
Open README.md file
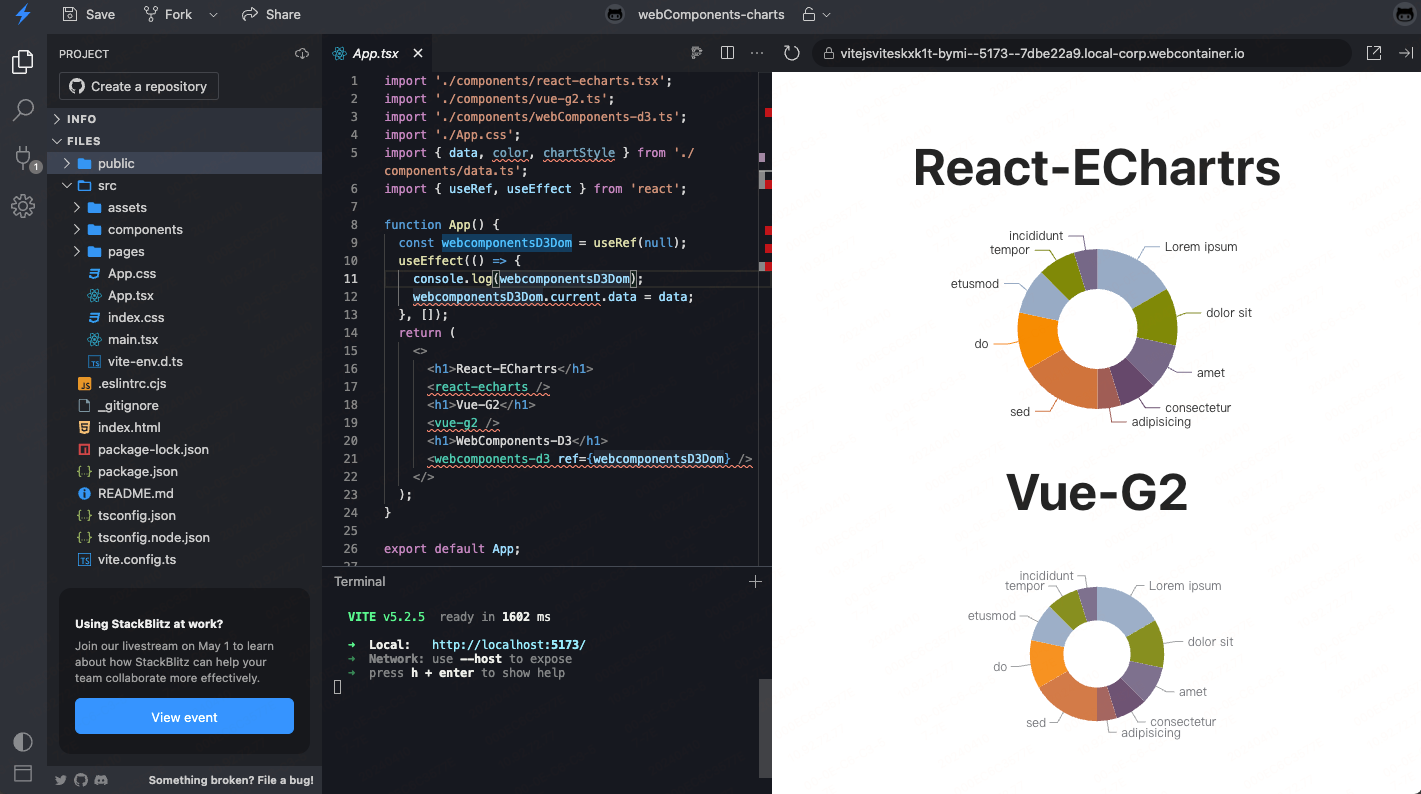pos(184,493)
